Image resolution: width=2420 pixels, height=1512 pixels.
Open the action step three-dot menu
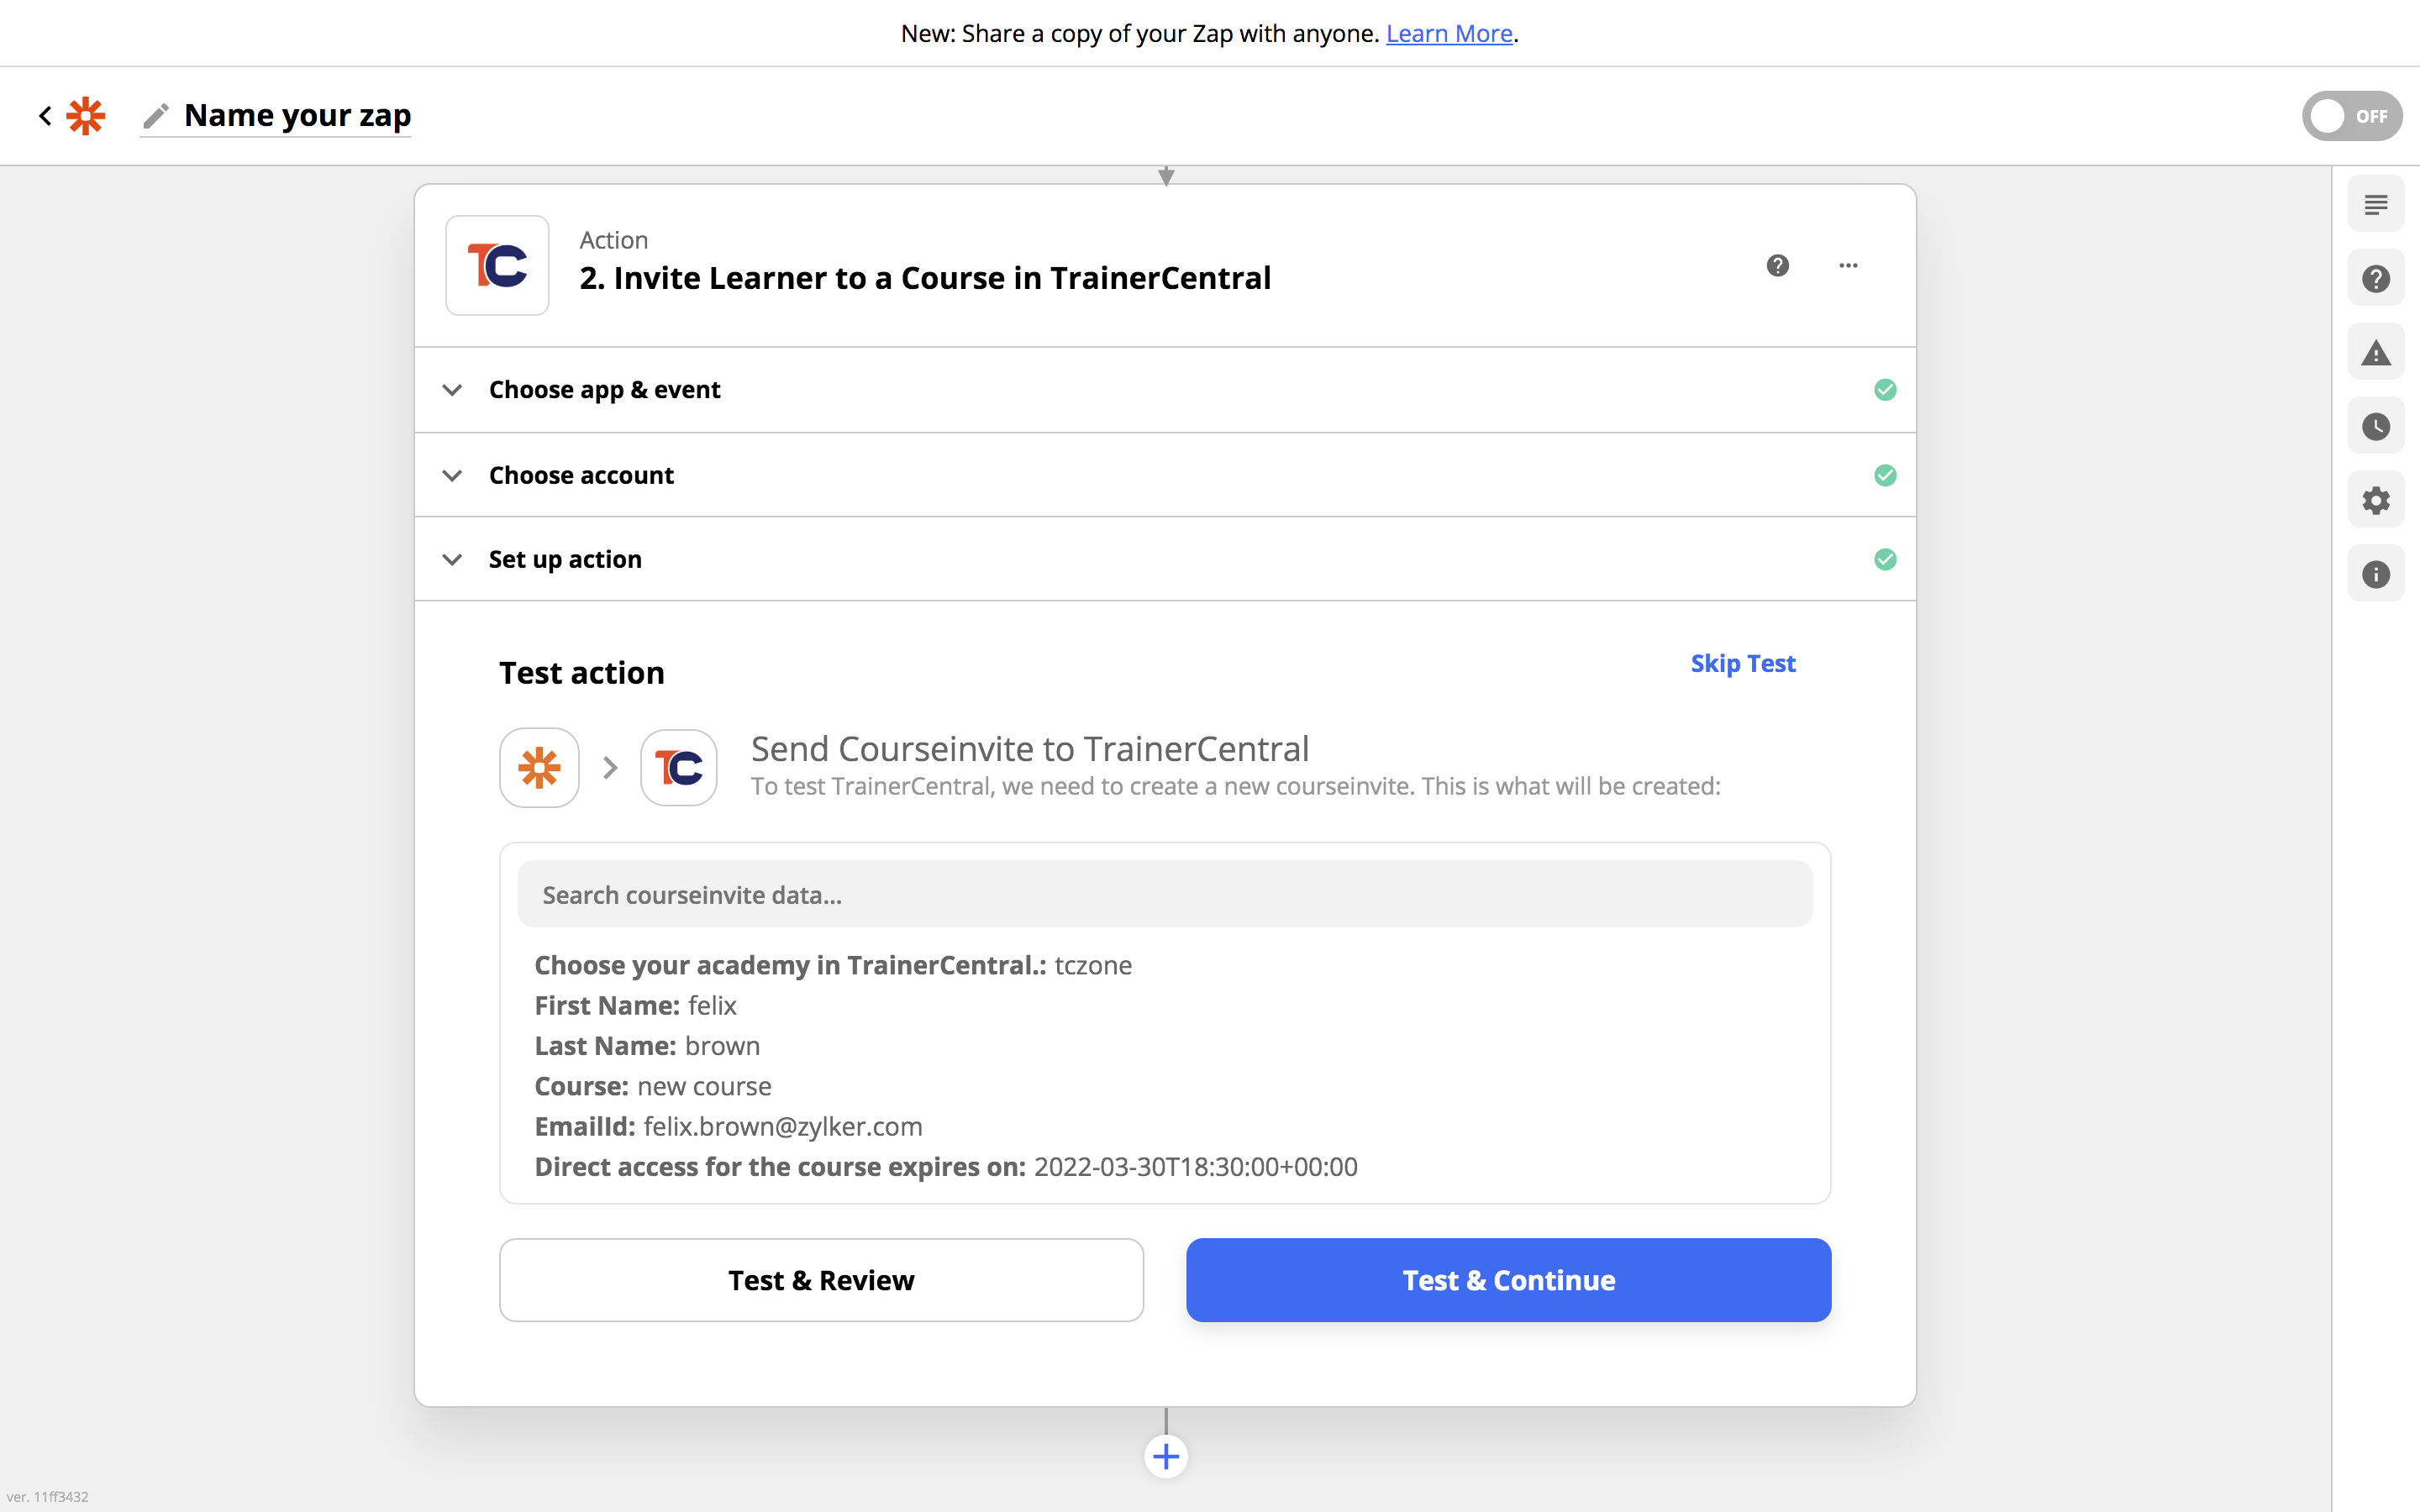(x=1848, y=266)
